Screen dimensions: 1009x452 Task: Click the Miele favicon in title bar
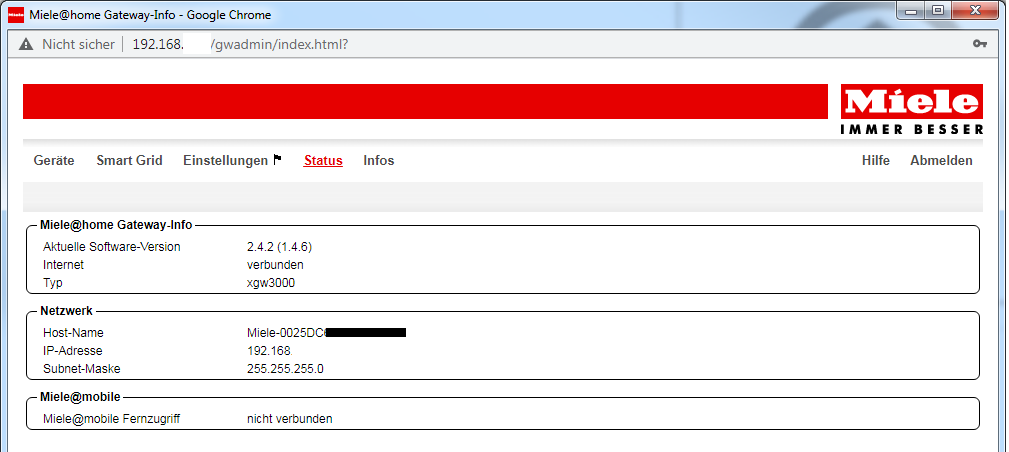coord(16,14)
